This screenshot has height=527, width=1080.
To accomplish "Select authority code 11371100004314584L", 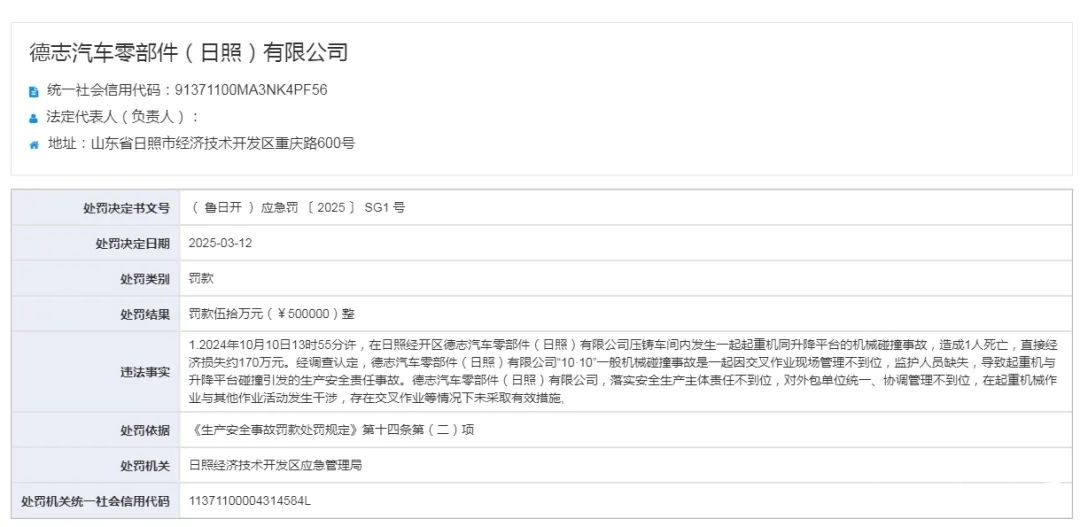I will pyautogui.click(x=250, y=501).
